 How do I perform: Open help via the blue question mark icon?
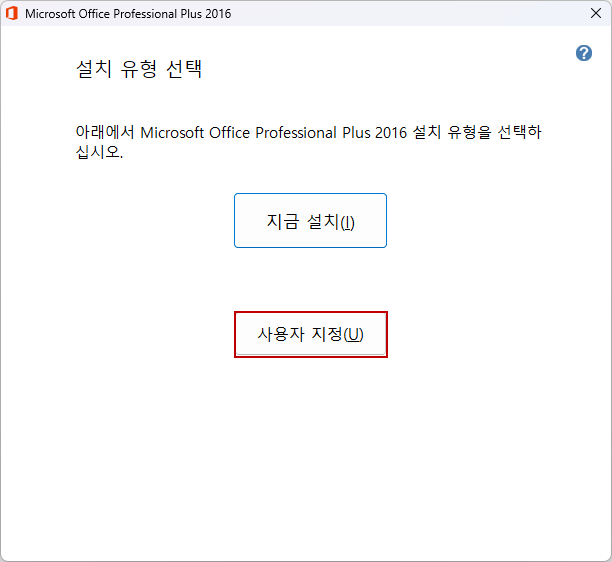click(x=584, y=53)
